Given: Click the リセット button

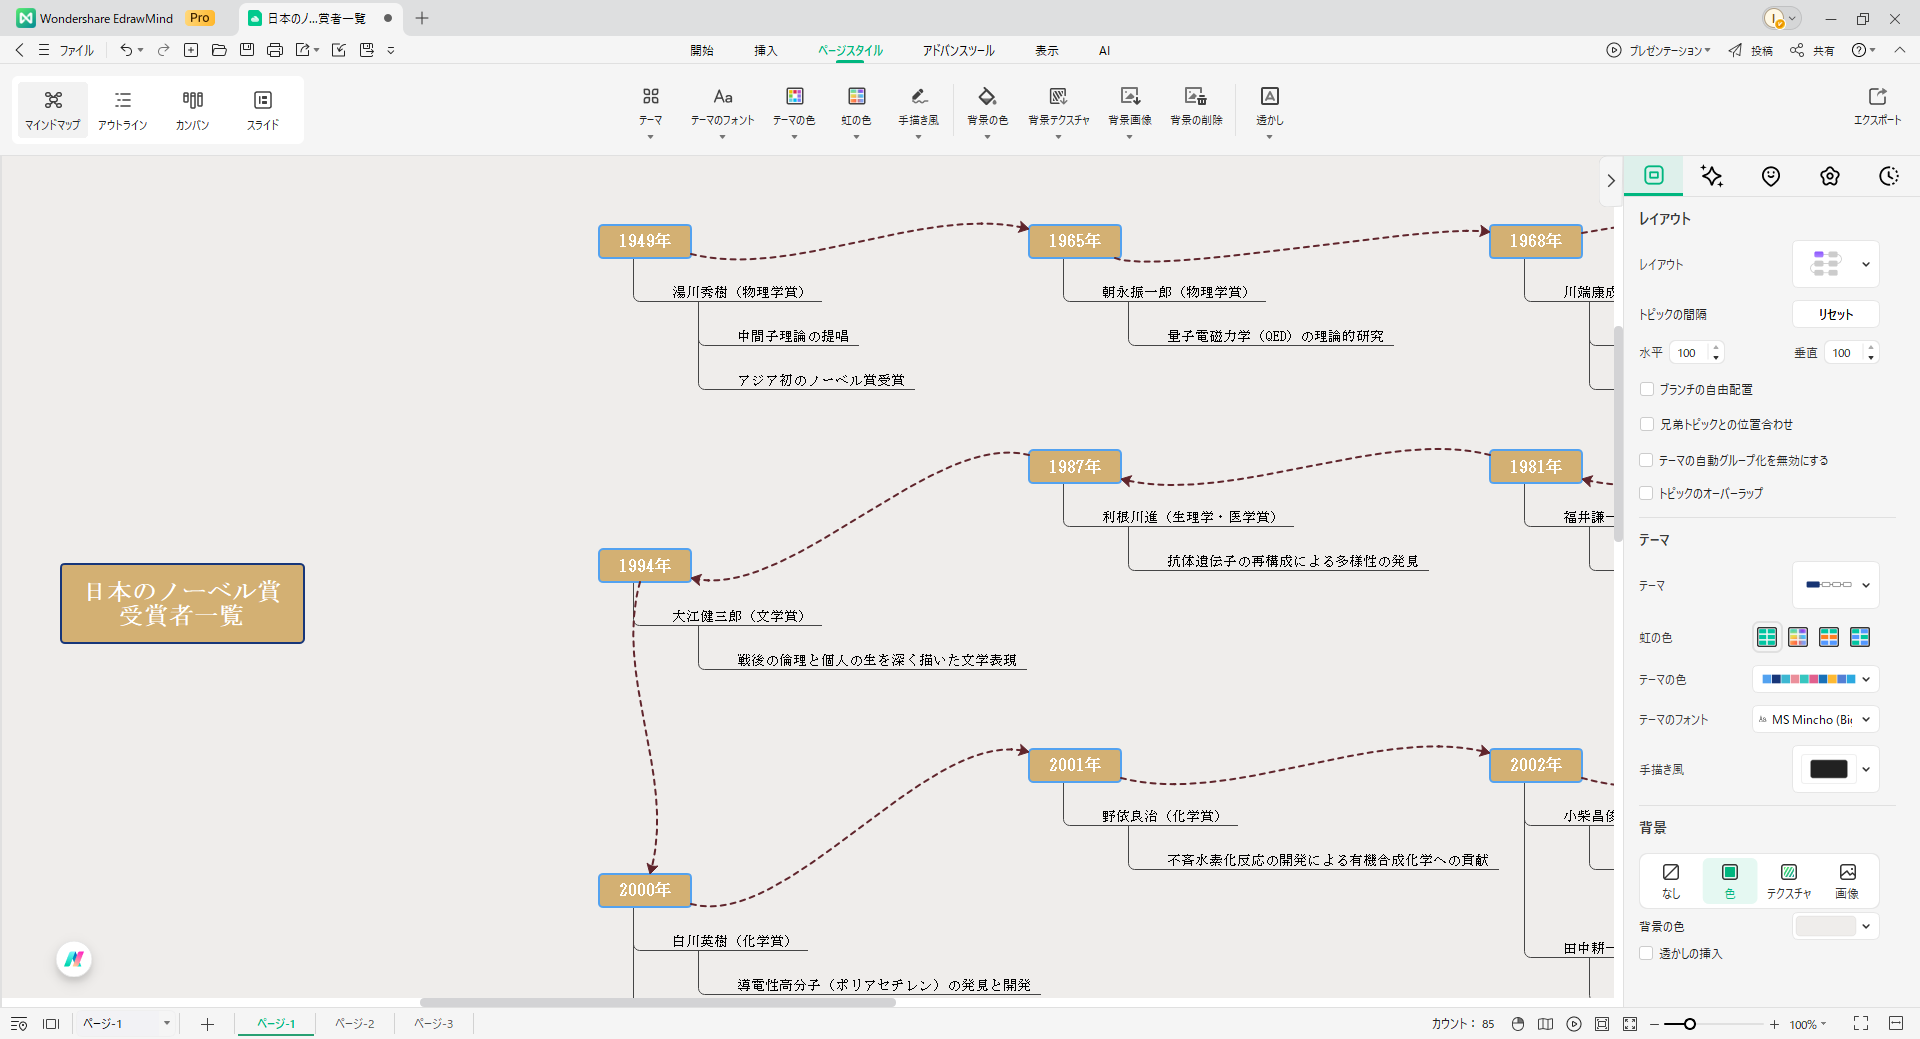Looking at the screenshot, I should point(1835,314).
